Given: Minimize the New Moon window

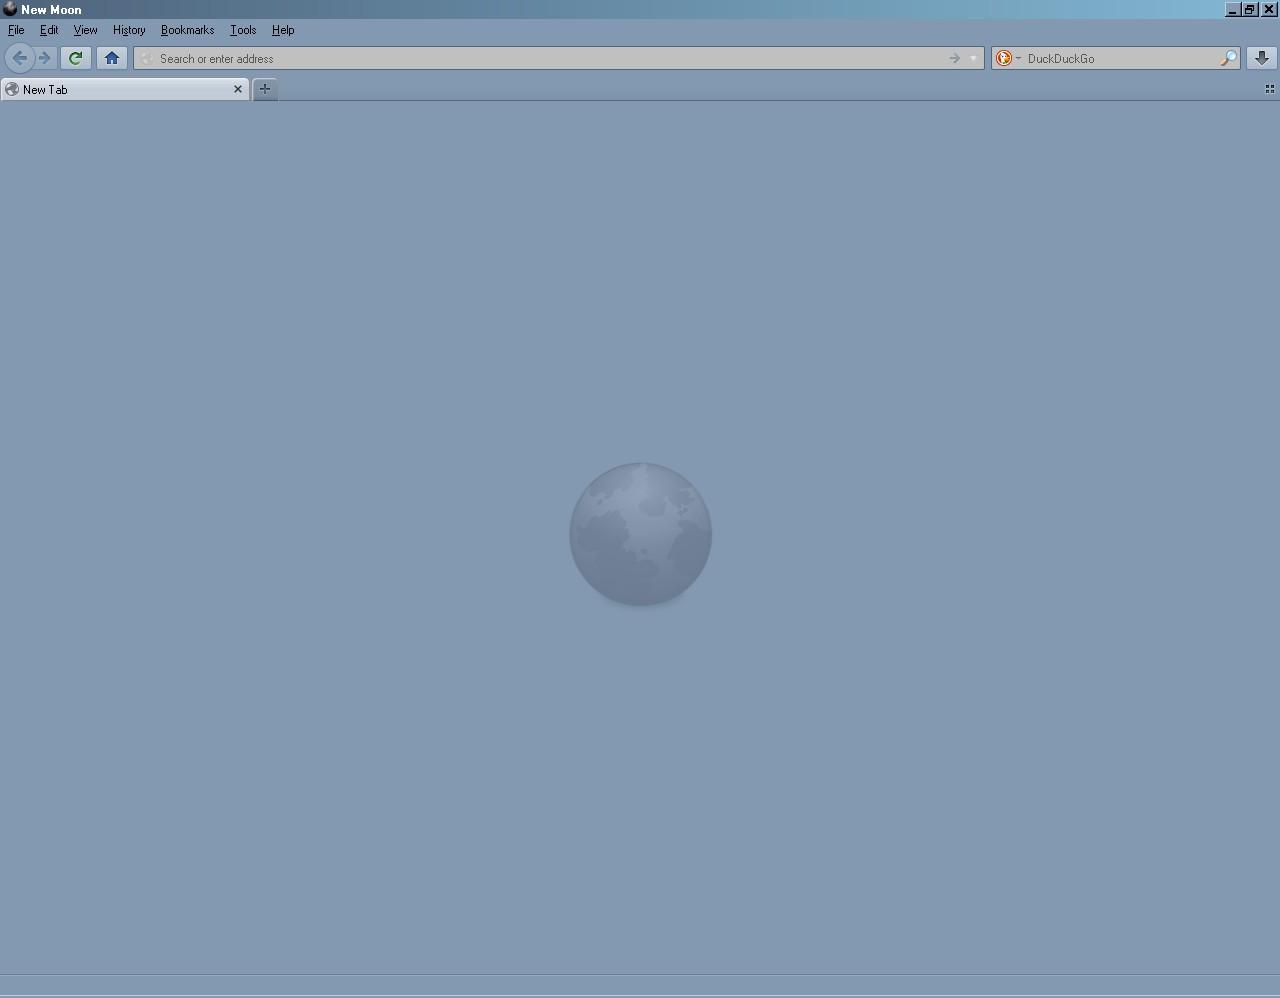Looking at the screenshot, I should pyautogui.click(x=1233, y=9).
